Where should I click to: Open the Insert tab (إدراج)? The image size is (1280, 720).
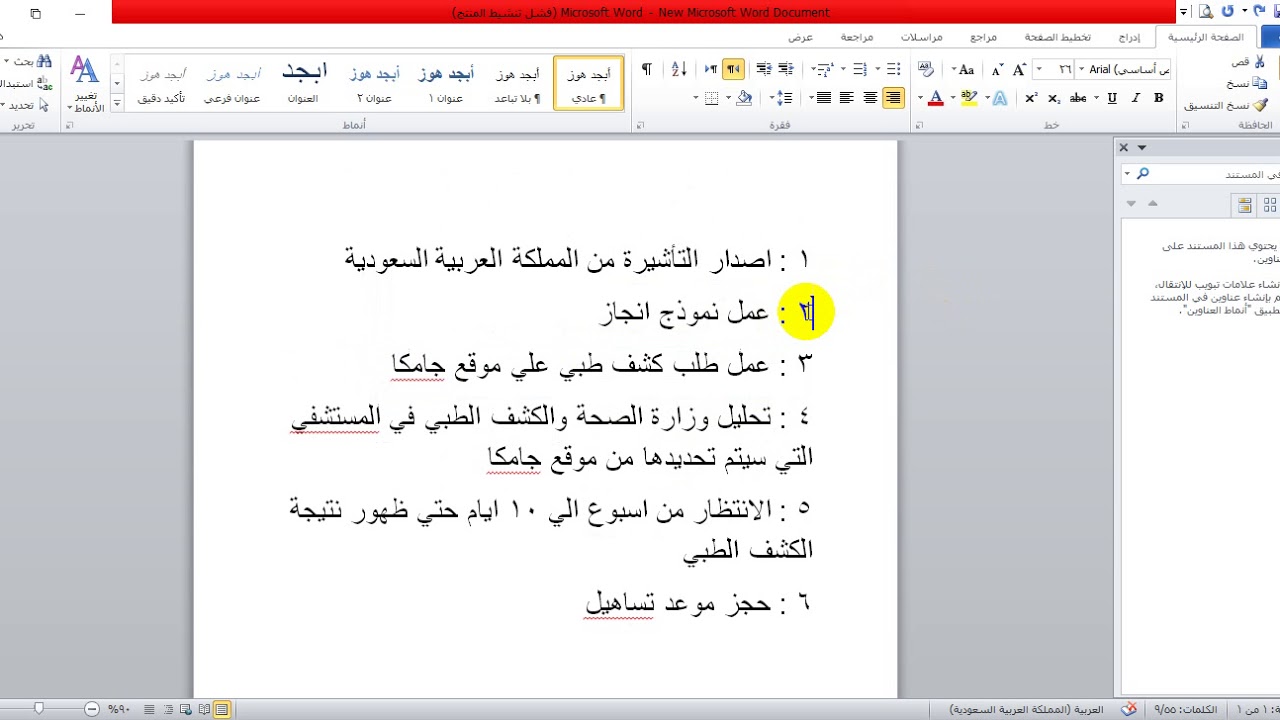click(x=1129, y=37)
